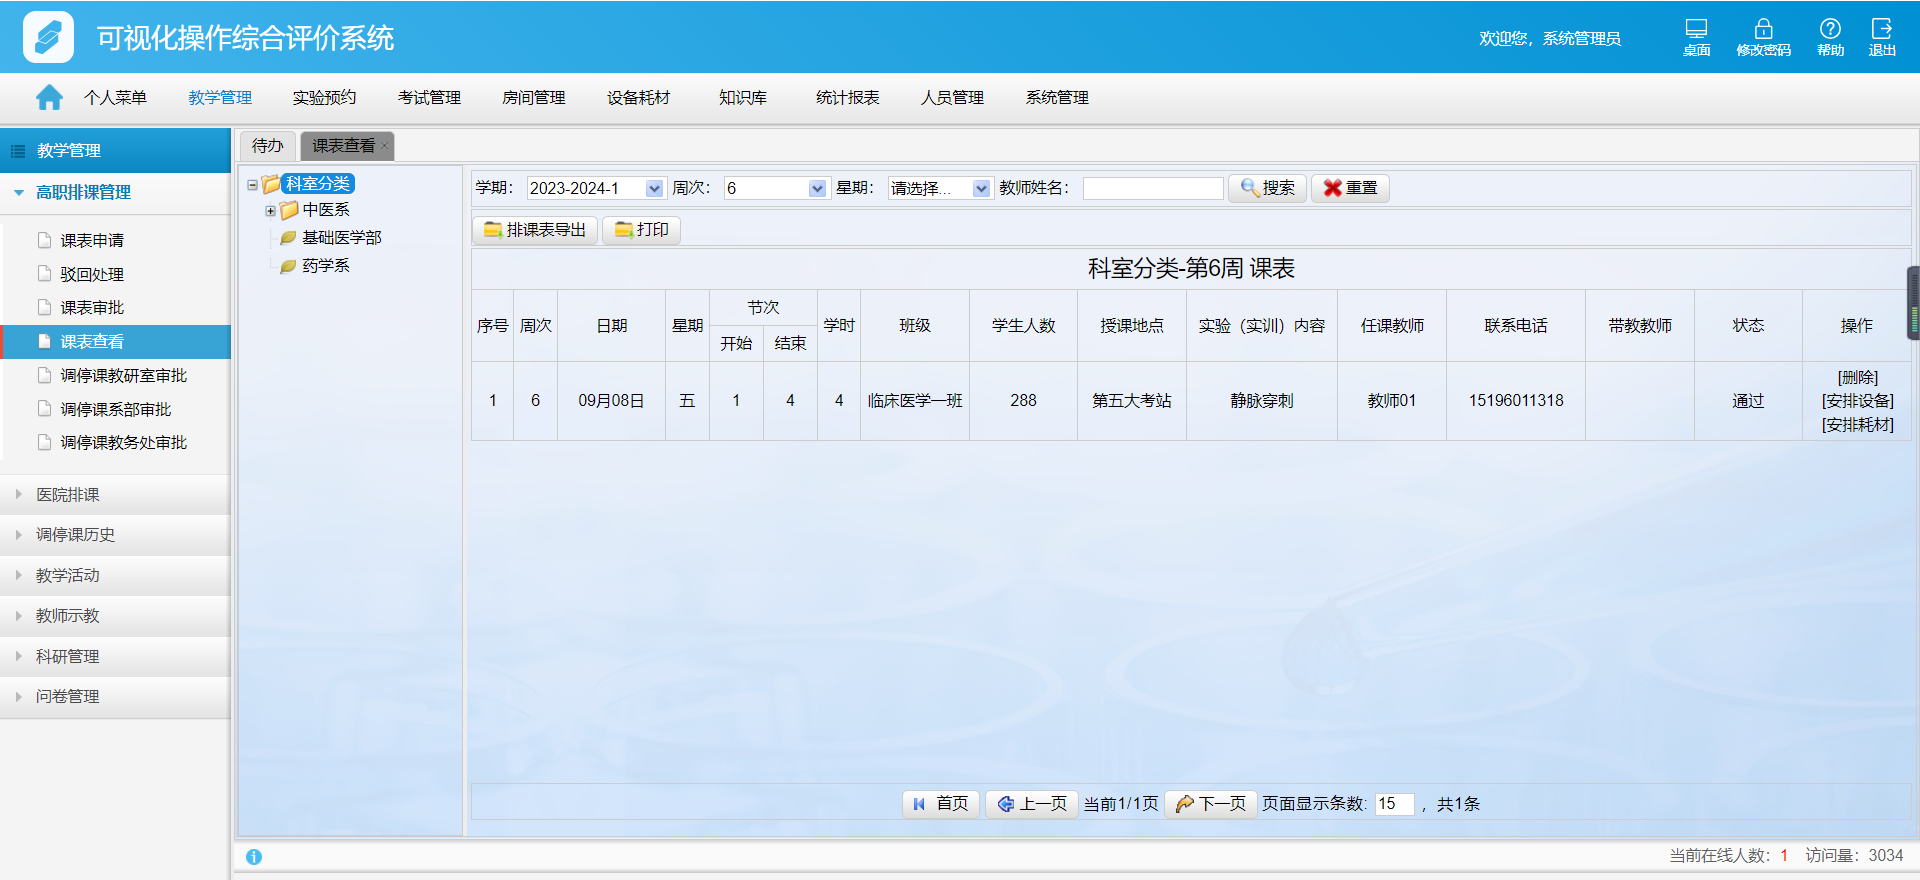Open 调停课系部审批 in the sidebar
This screenshot has height=880, width=1920.
(116, 409)
